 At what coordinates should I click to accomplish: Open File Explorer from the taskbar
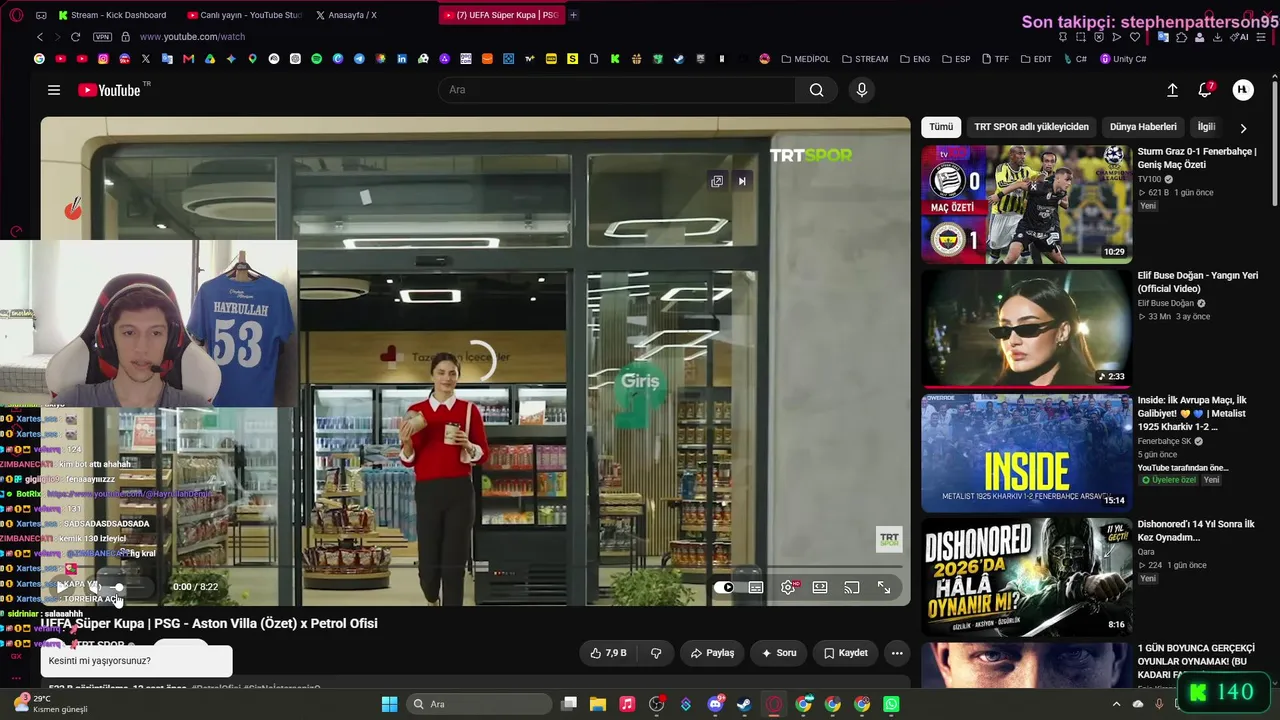pos(598,704)
